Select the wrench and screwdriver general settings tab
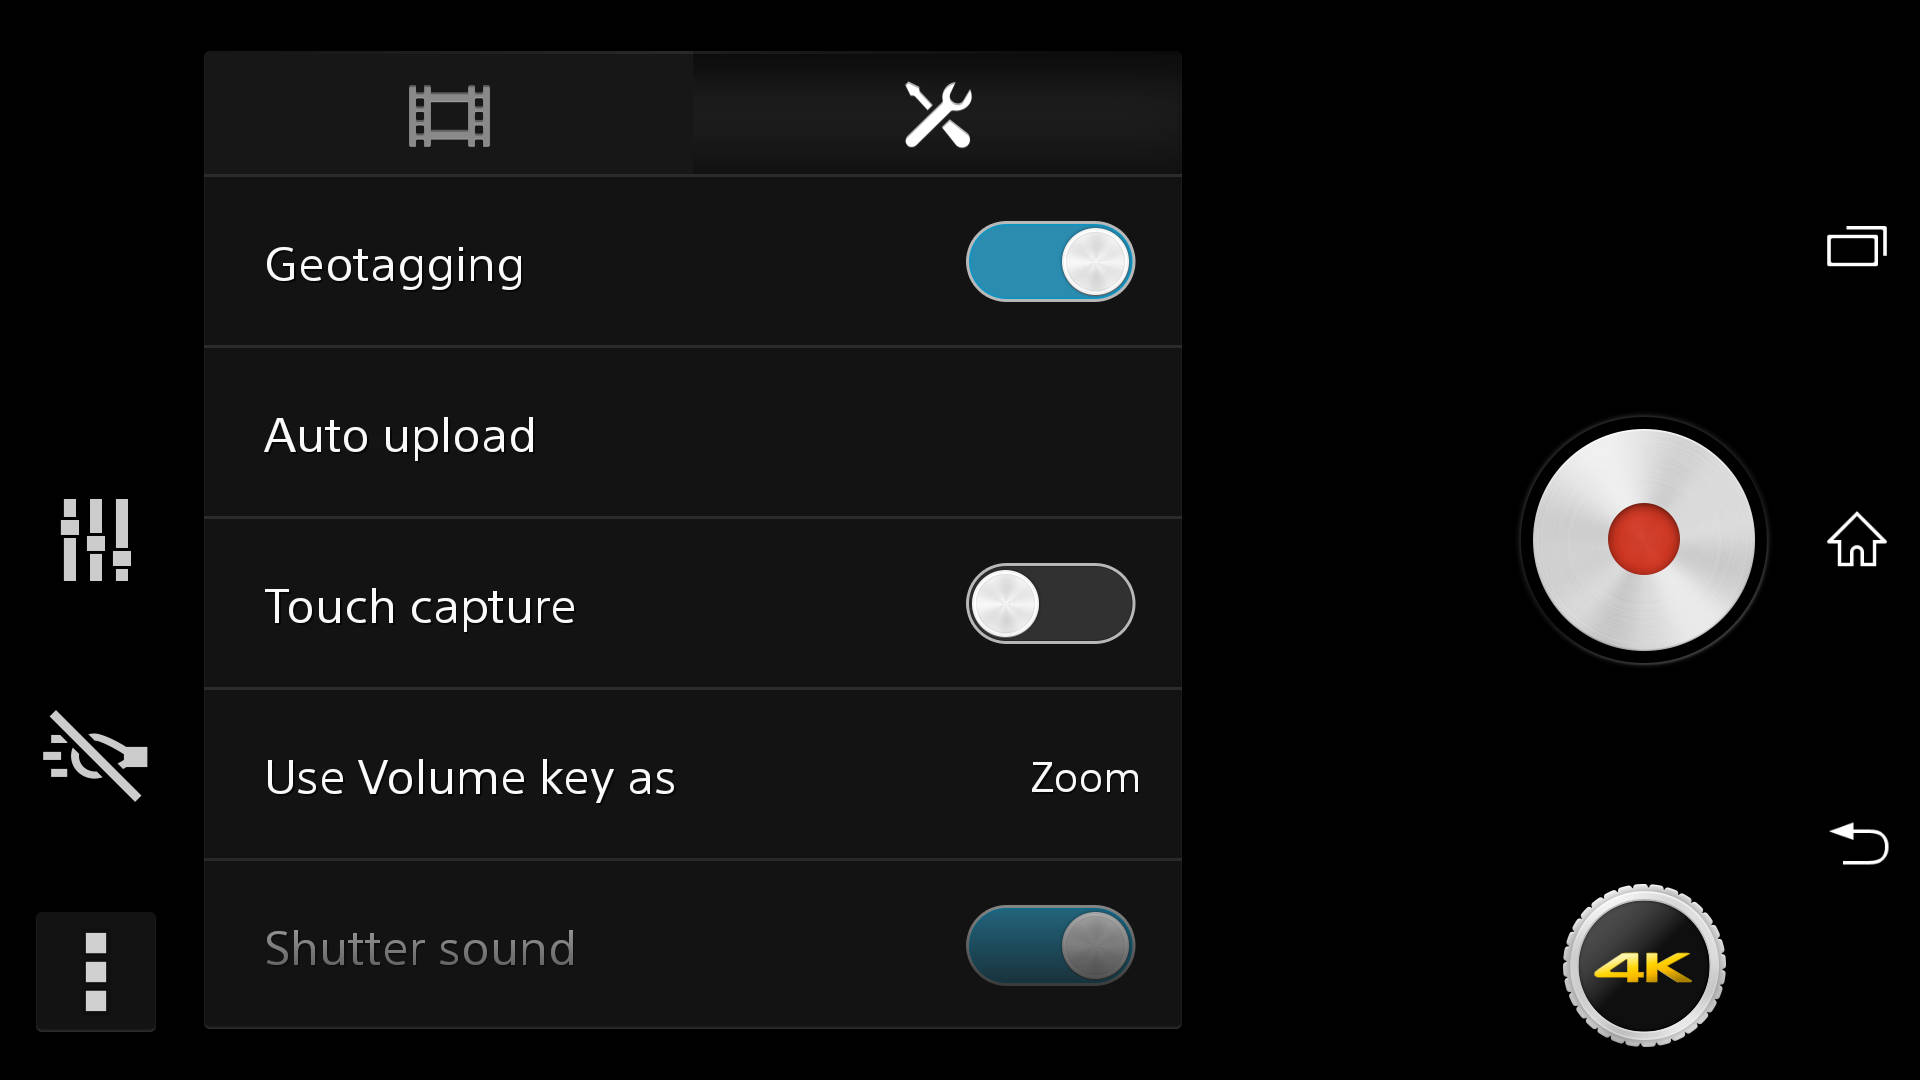1920x1080 pixels. 937,115
